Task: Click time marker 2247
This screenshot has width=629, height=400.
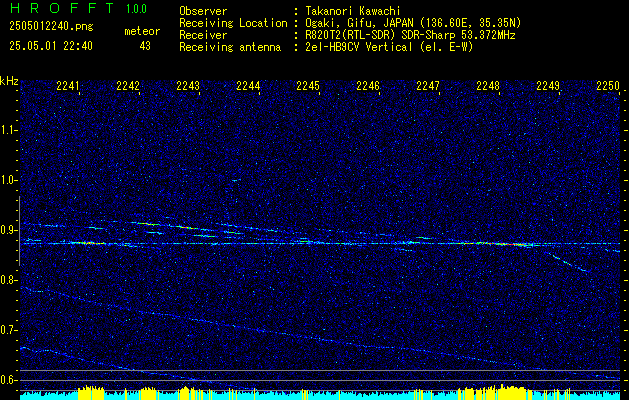Action: pyautogui.click(x=428, y=86)
